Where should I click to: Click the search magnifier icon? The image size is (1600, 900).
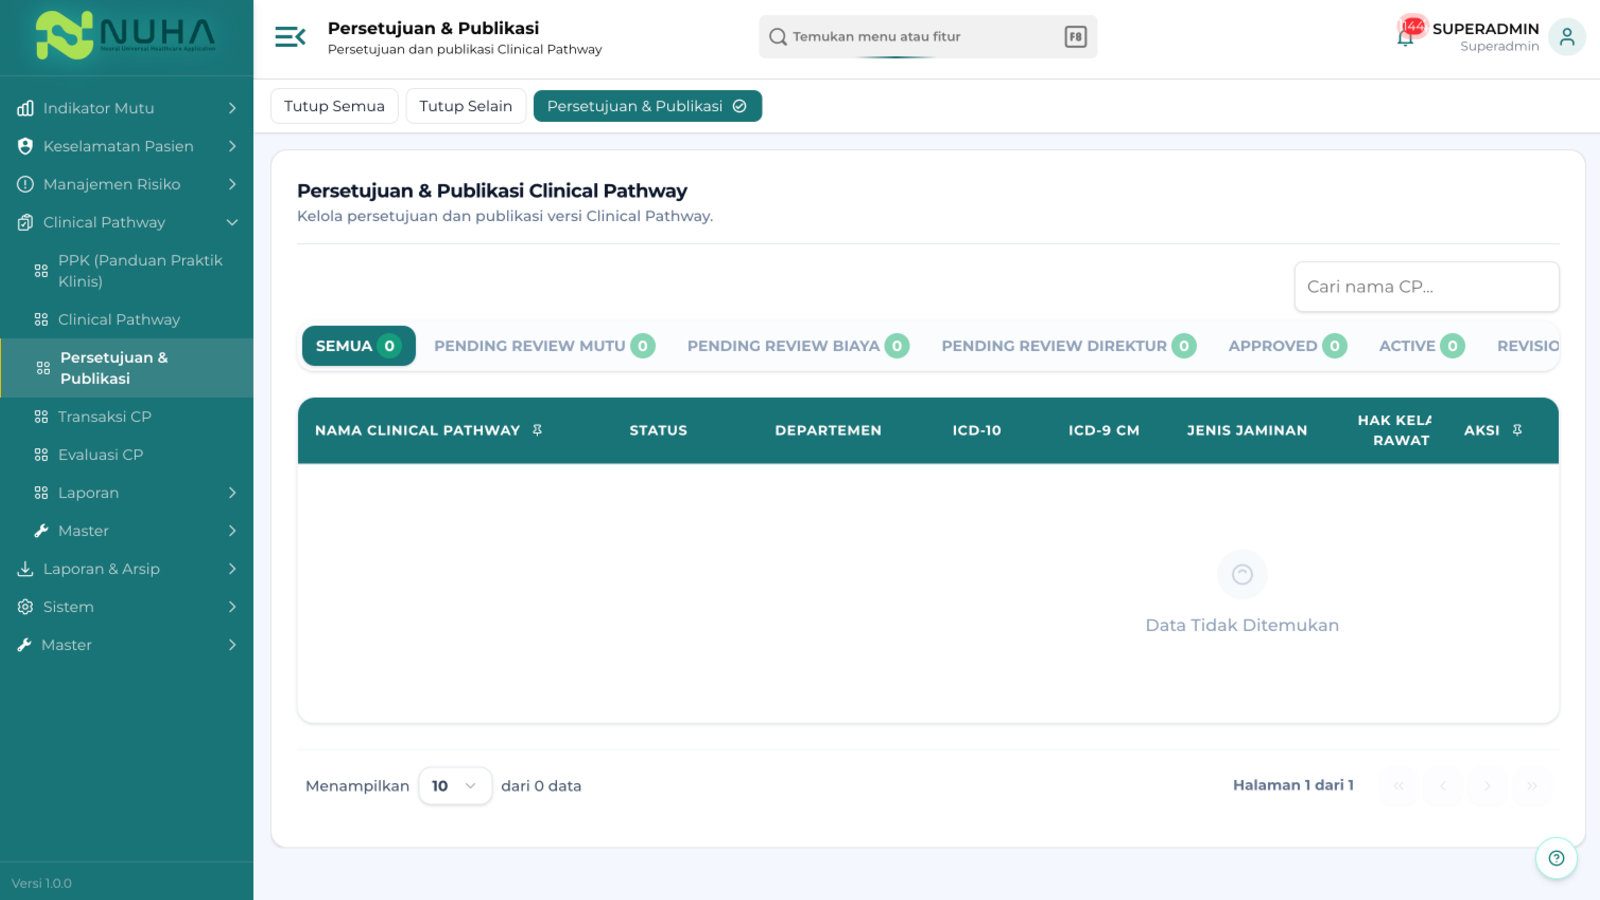[777, 37]
